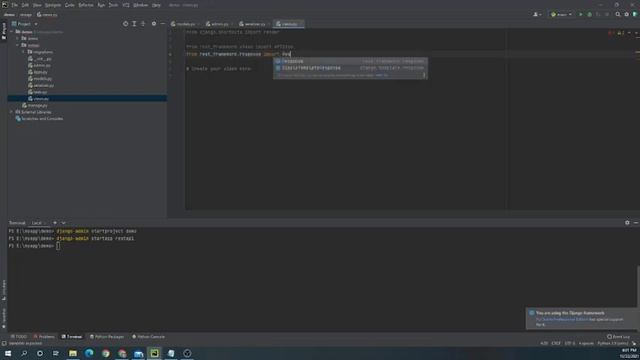640x360 pixels.
Task: Click Expand All in Project panel
Action: tap(134, 24)
